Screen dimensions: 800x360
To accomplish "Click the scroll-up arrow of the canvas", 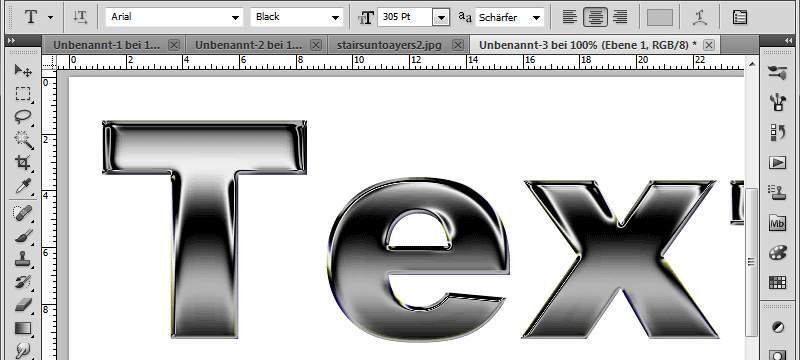I will (751, 64).
